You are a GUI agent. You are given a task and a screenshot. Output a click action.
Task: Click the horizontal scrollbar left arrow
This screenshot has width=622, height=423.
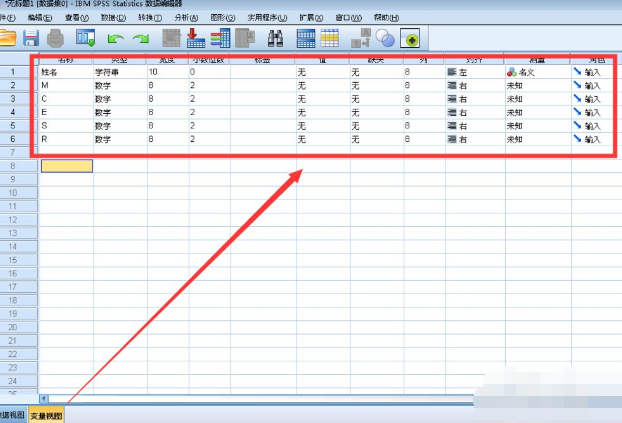tap(43, 397)
